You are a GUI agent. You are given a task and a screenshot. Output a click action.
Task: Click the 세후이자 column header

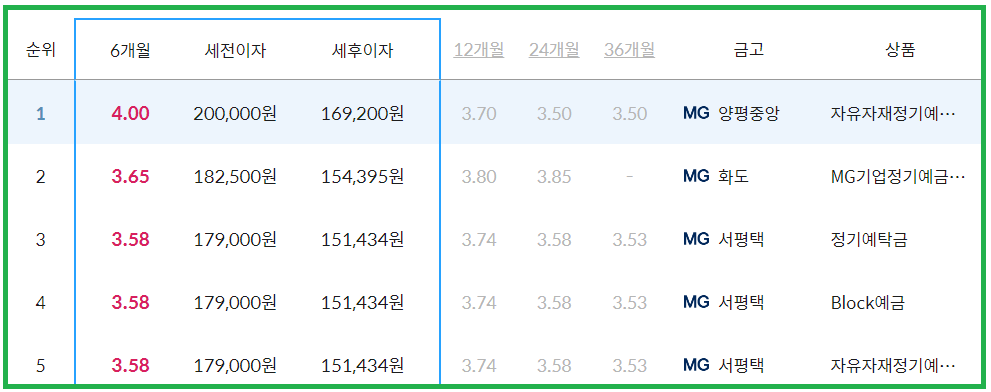pyautogui.click(x=362, y=51)
